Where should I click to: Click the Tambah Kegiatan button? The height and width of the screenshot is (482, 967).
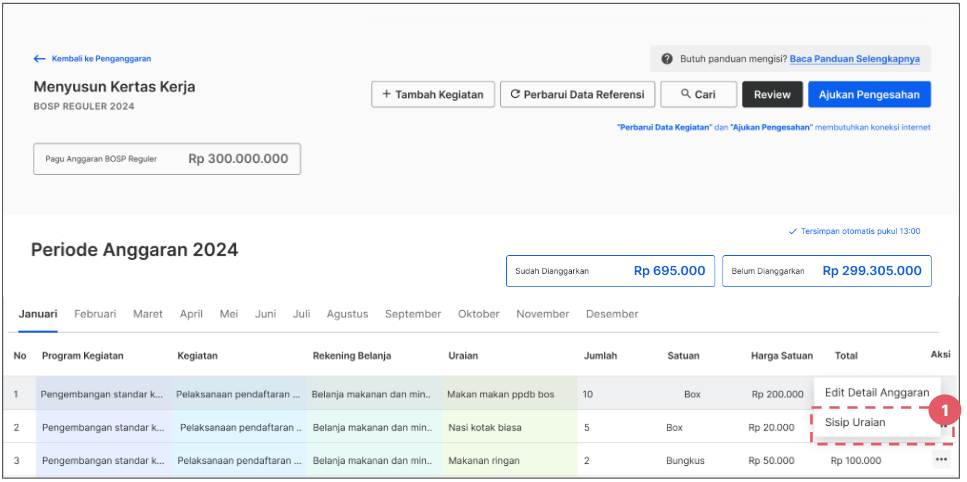(x=433, y=94)
